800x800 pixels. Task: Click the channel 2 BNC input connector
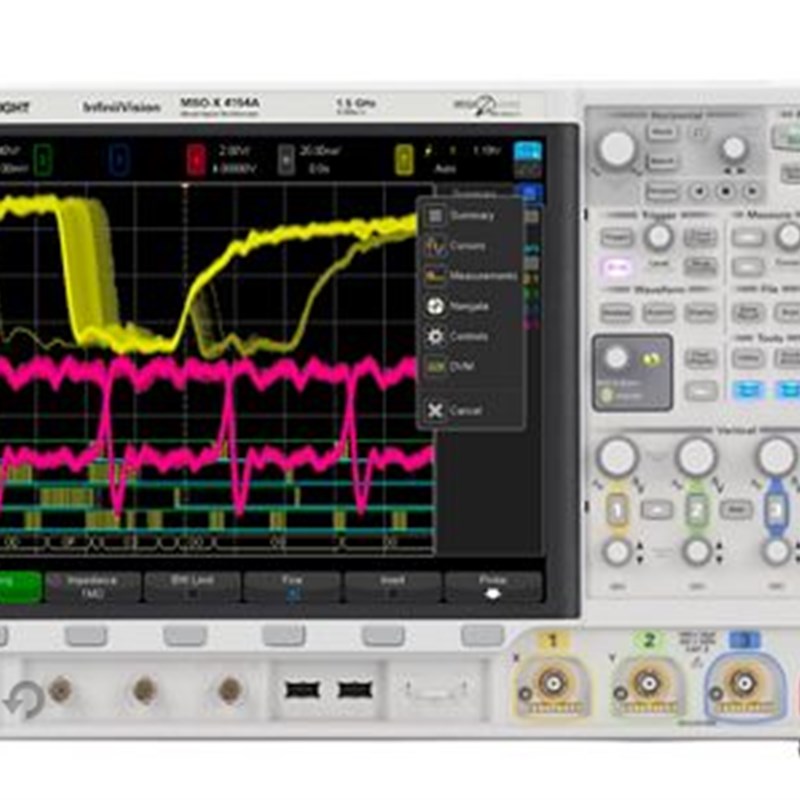pos(647,683)
